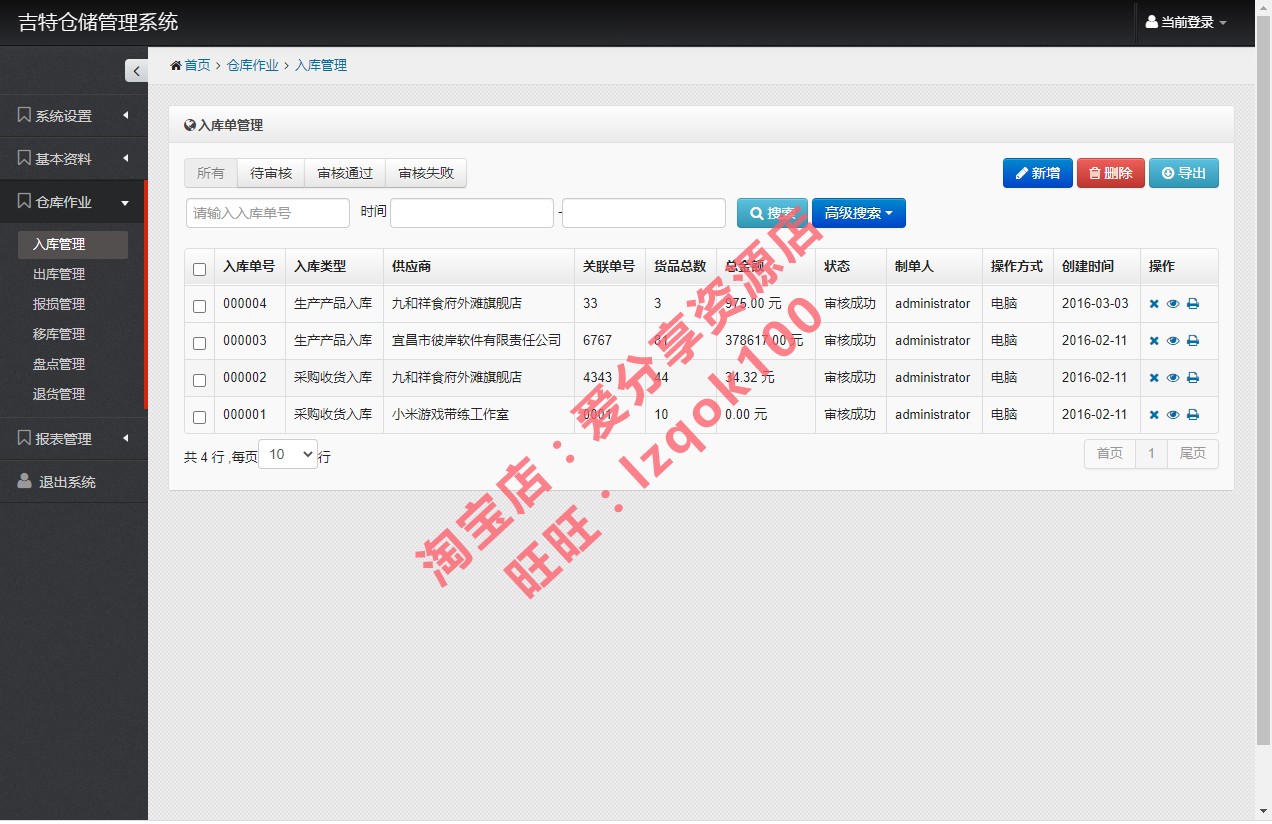Open the 高级搜索 dropdown

click(x=859, y=213)
